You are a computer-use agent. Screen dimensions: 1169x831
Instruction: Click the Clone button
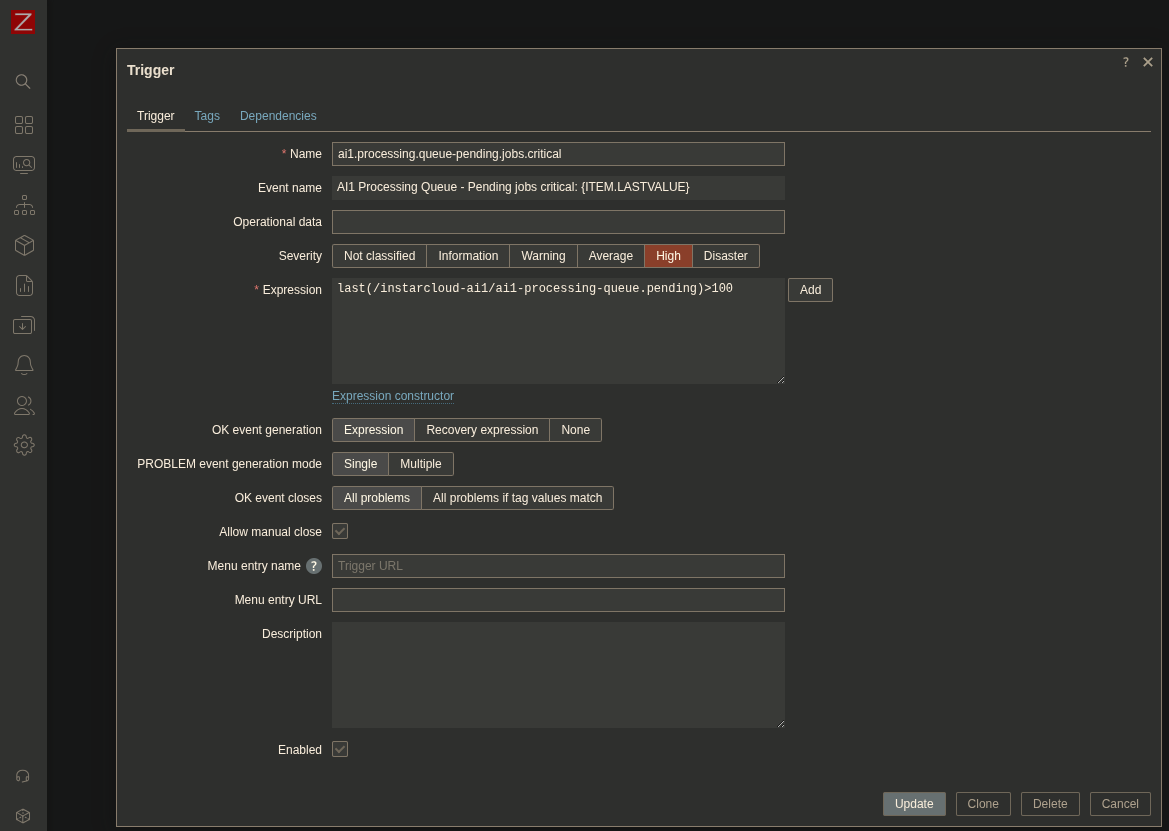[x=983, y=803]
